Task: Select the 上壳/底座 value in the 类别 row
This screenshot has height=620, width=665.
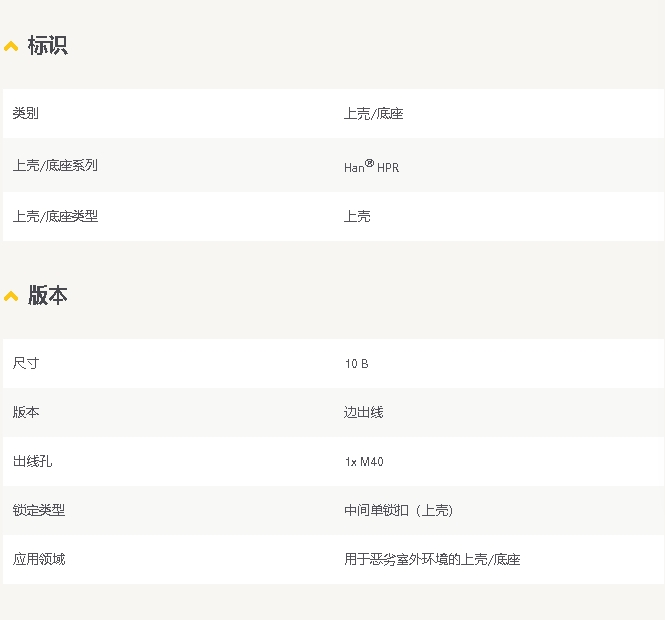Action: click(373, 114)
